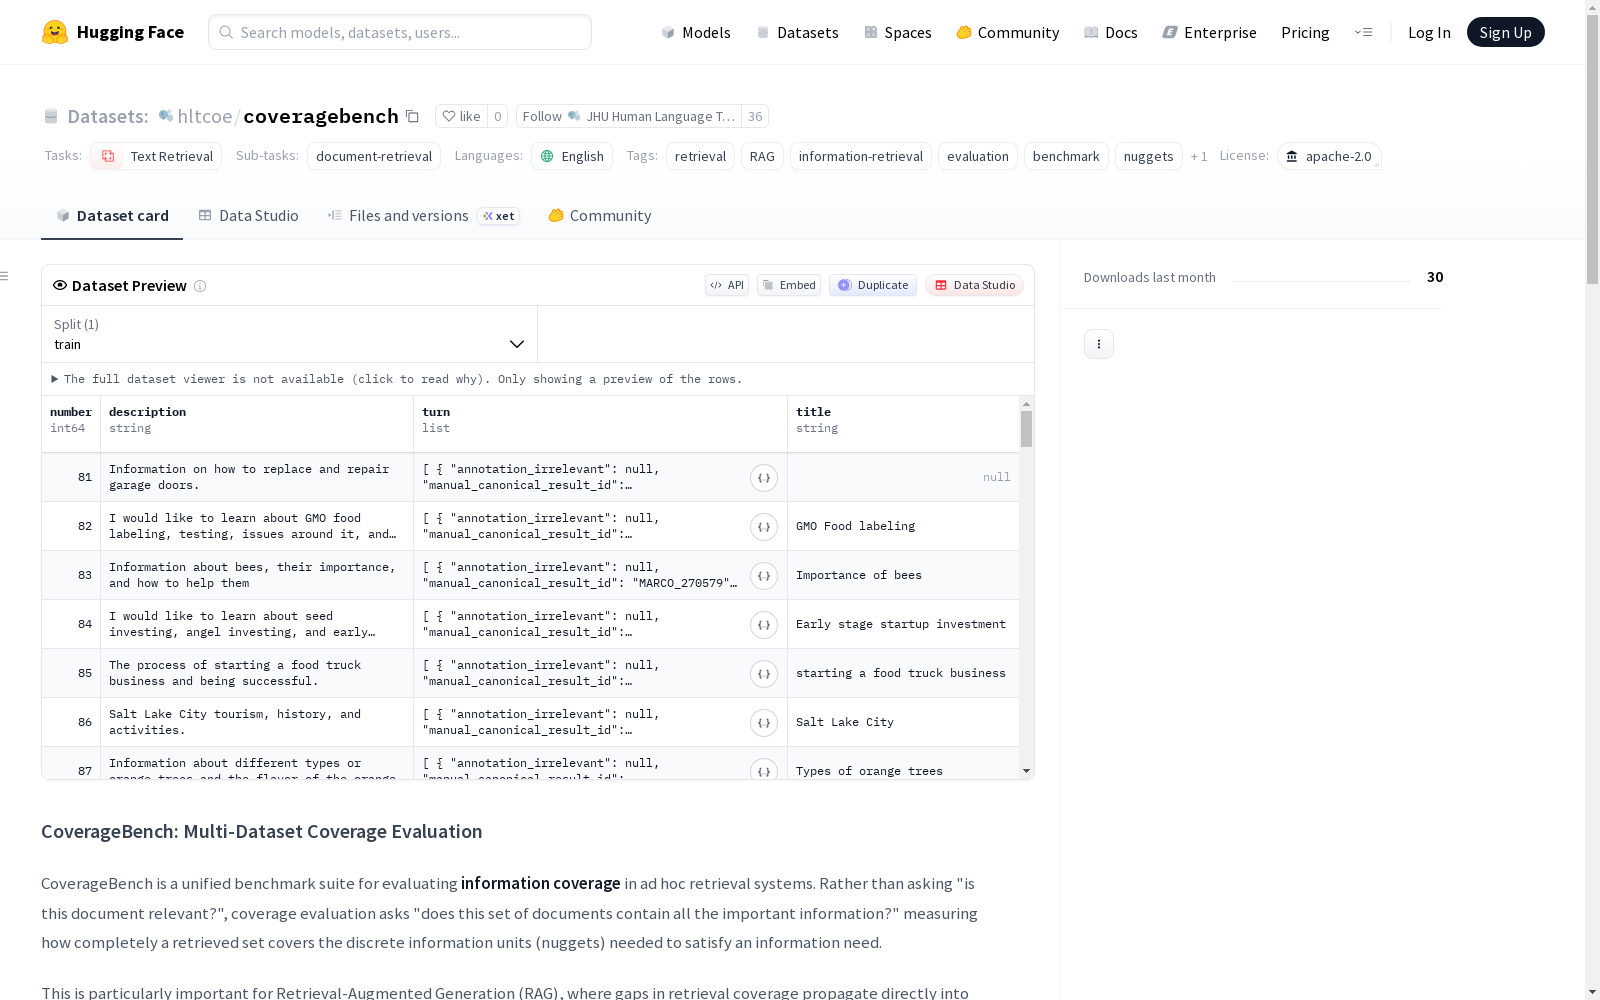Screen dimensions: 1600x1000
Task: Open Enterprise in the top navigation
Action: coord(1210,32)
